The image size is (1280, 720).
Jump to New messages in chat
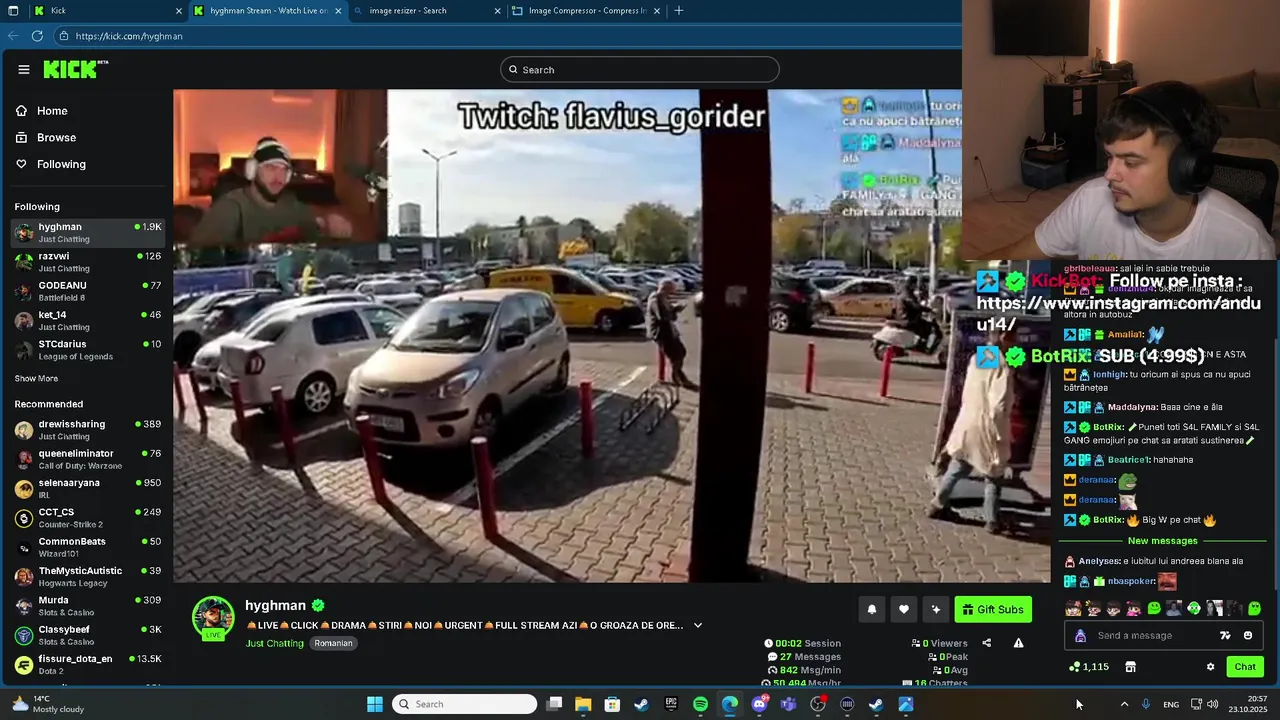(1162, 541)
